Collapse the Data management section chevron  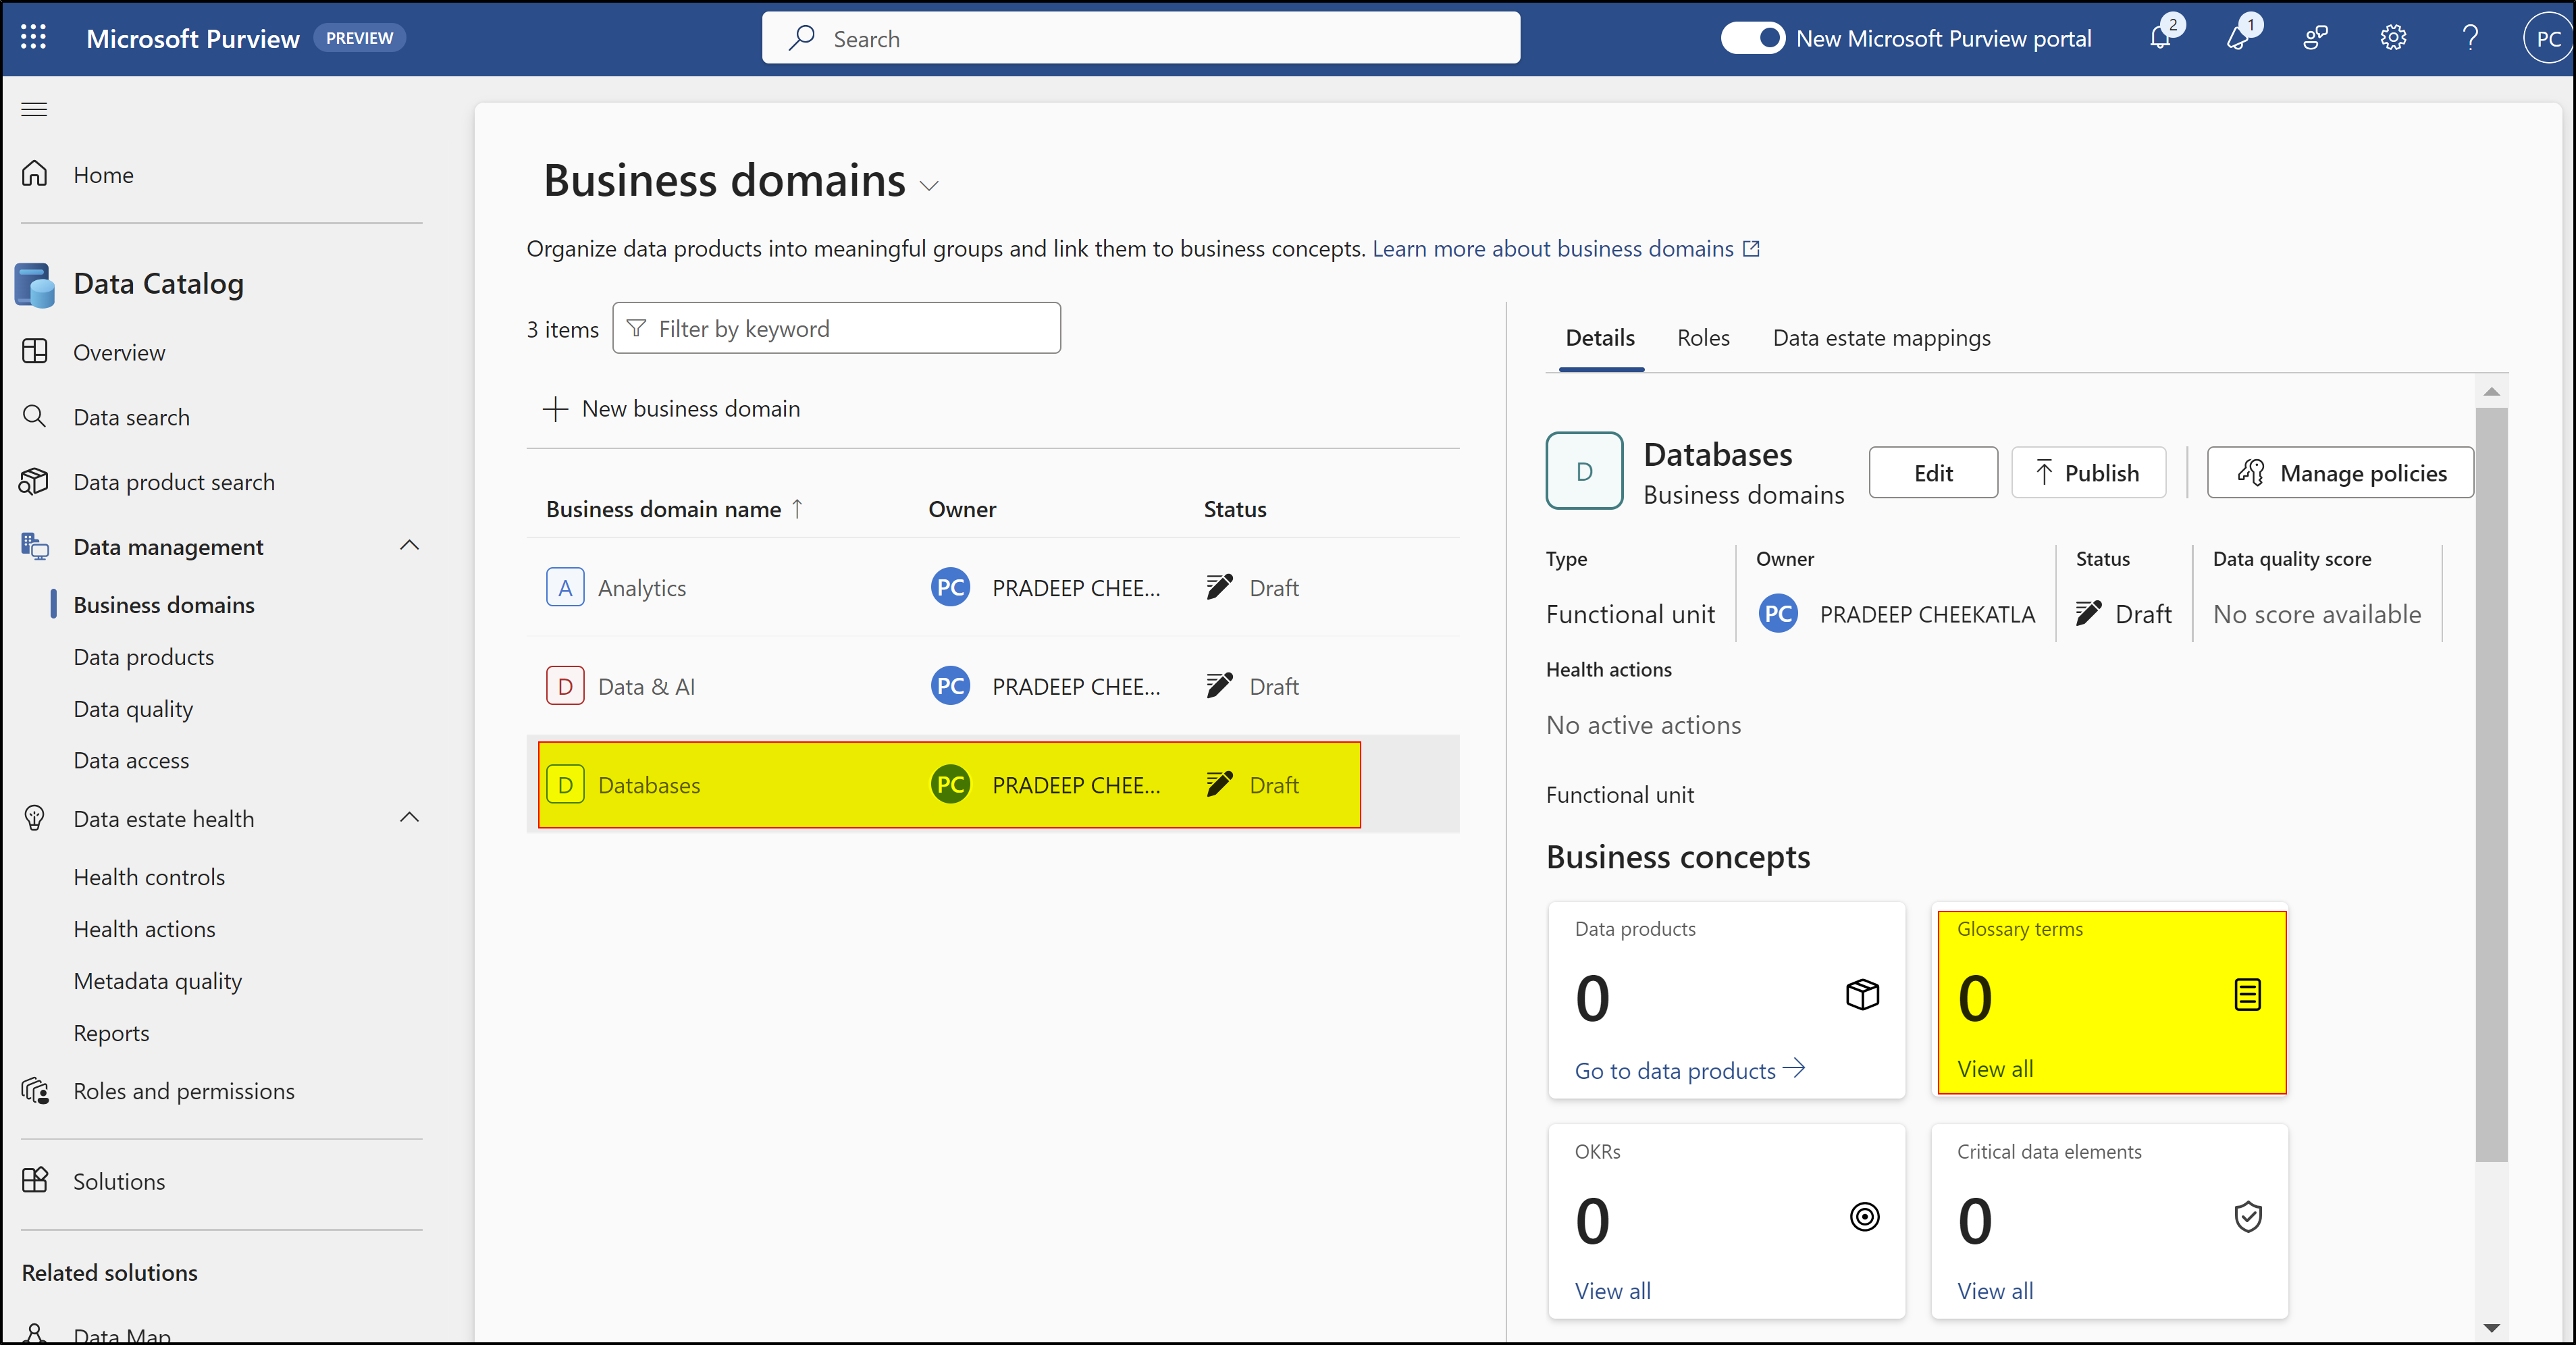[409, 546]
